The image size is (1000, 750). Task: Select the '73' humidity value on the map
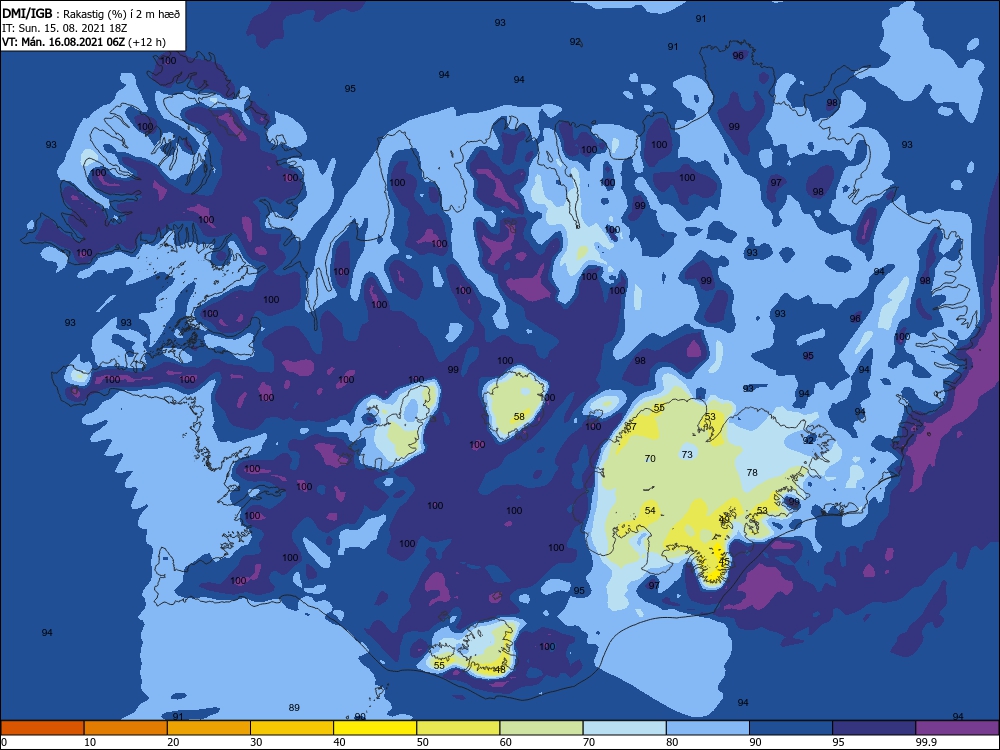(x=687, y=455)
